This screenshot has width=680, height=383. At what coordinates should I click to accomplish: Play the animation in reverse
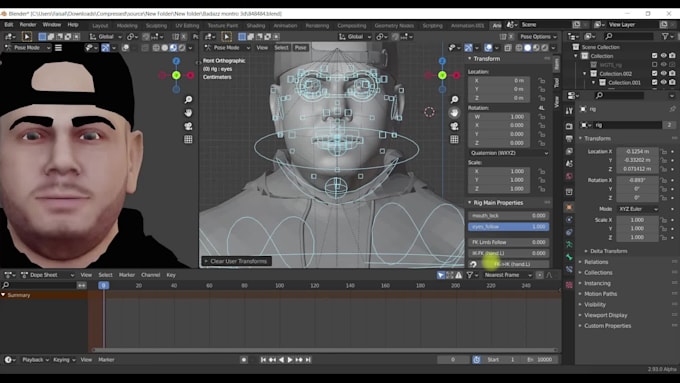point(281,360)
